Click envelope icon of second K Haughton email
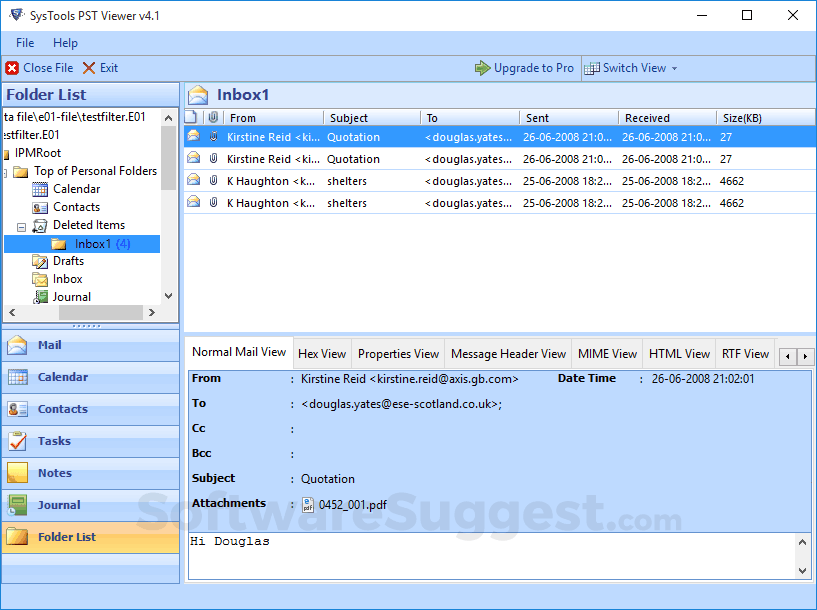817x610 pixels. click(193, 202)
